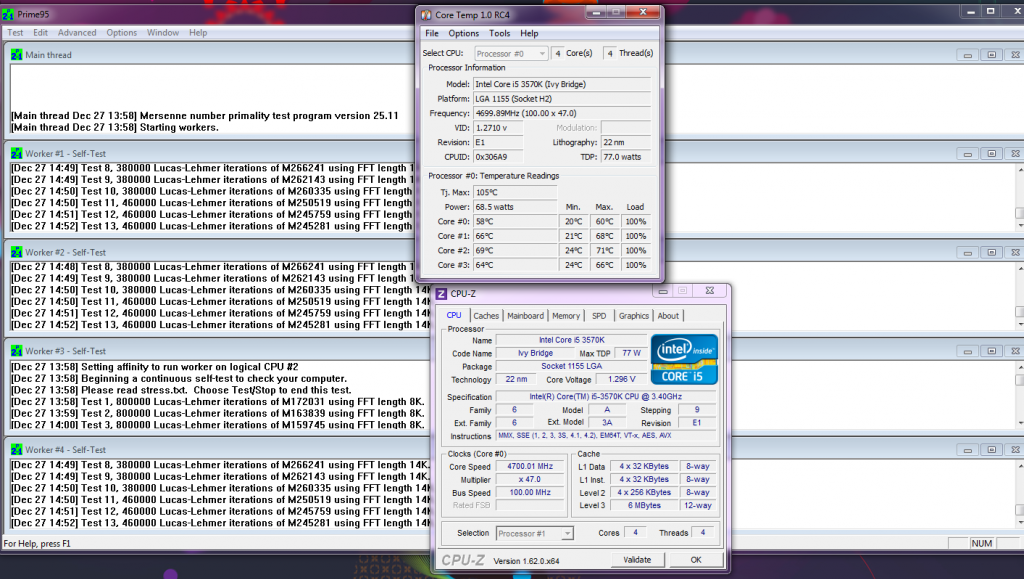The height and width of the screenshot is (579, 1024).
Task: Close the Worker #2 child window
Action: (x=1015, y=252)
